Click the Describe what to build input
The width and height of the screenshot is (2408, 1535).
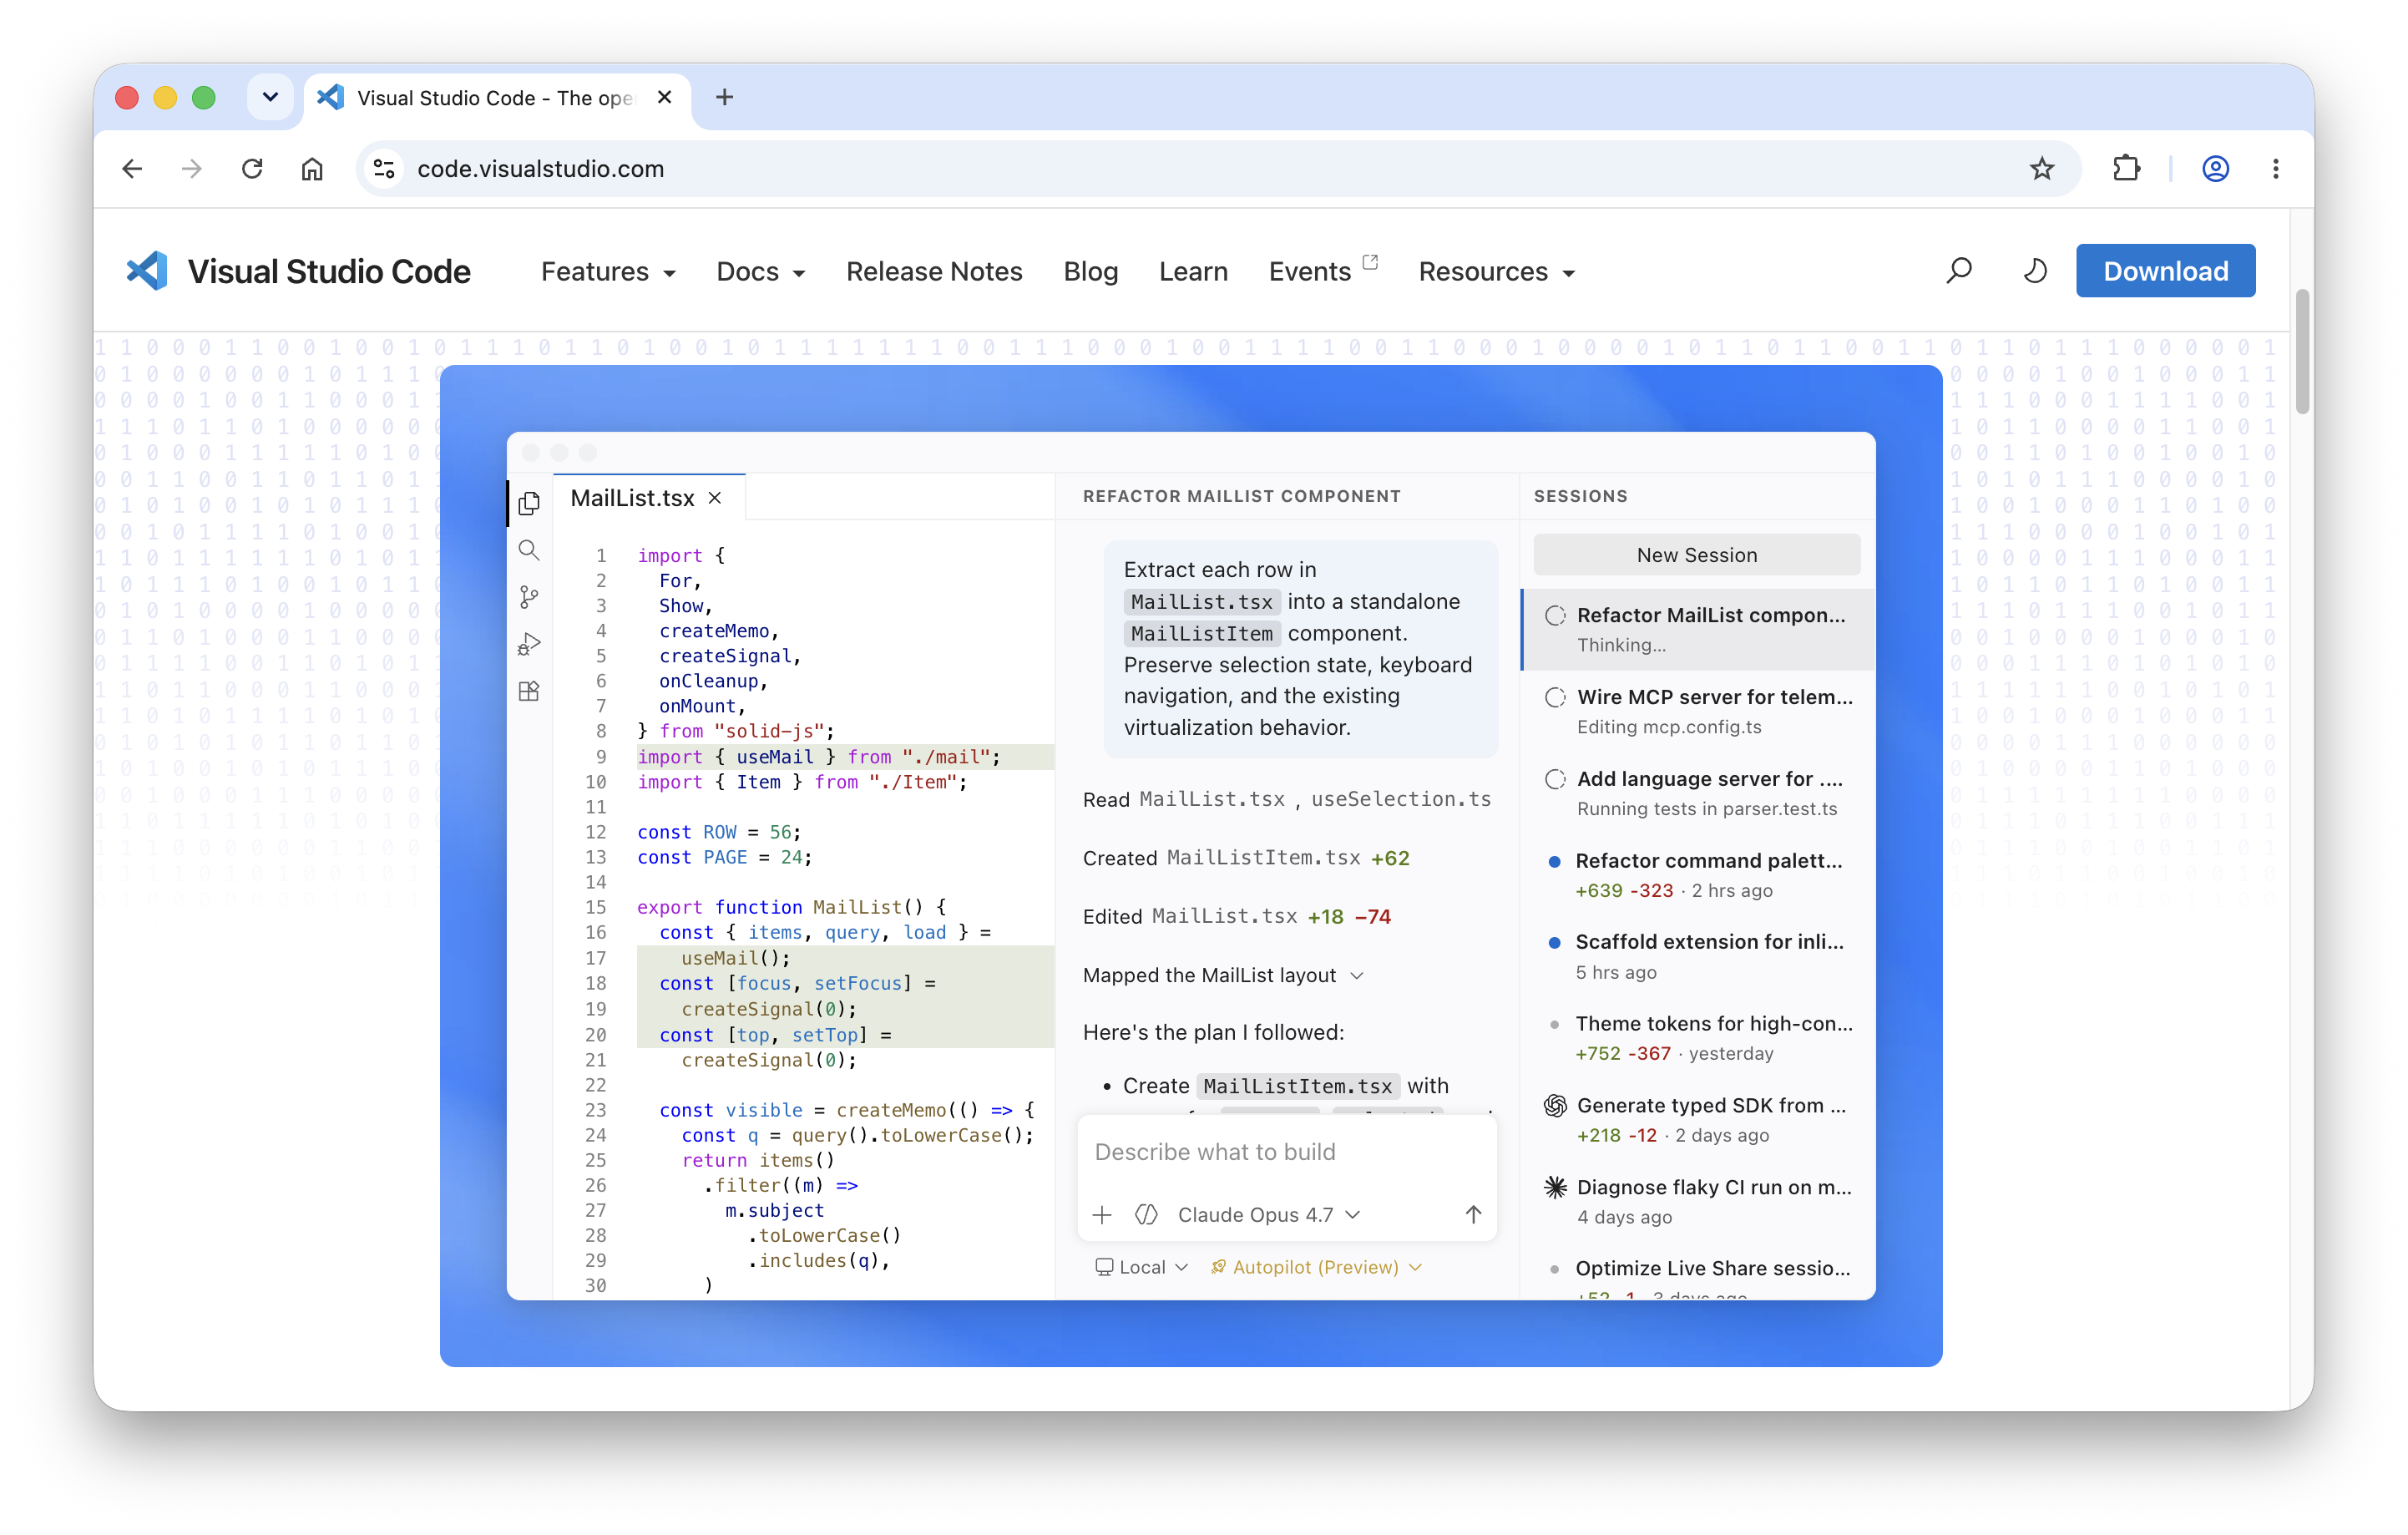1286,1152
